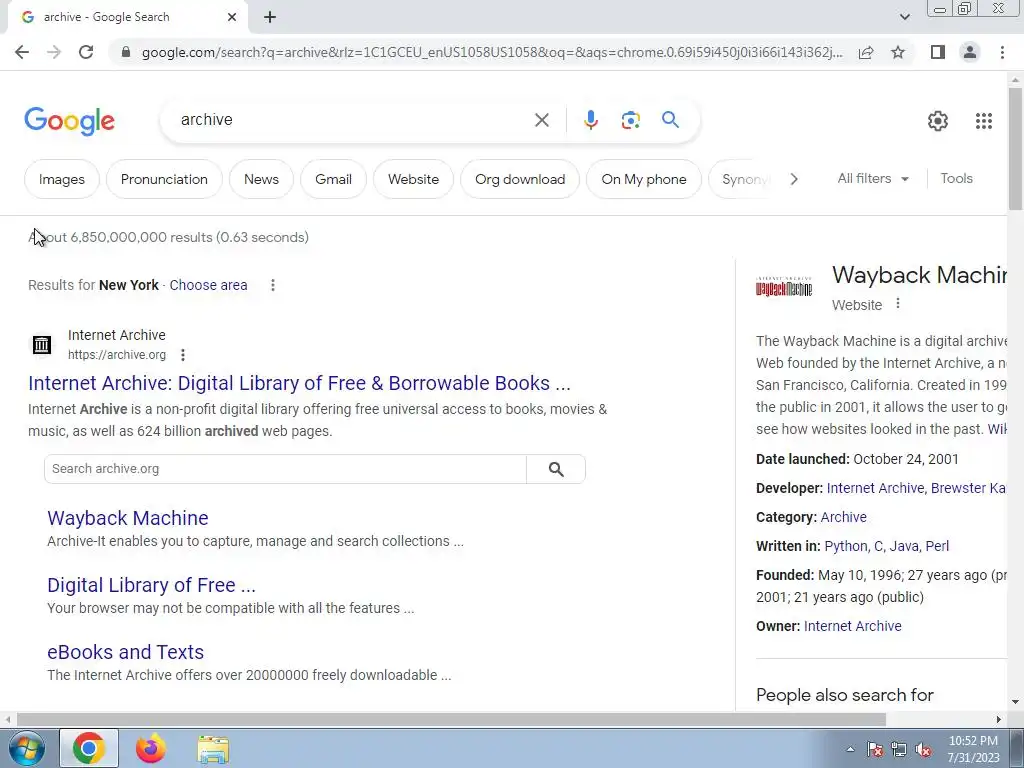1024x768 pixels.
Task: Click the Java link in Written in
Action: click(x=904, y=546)
